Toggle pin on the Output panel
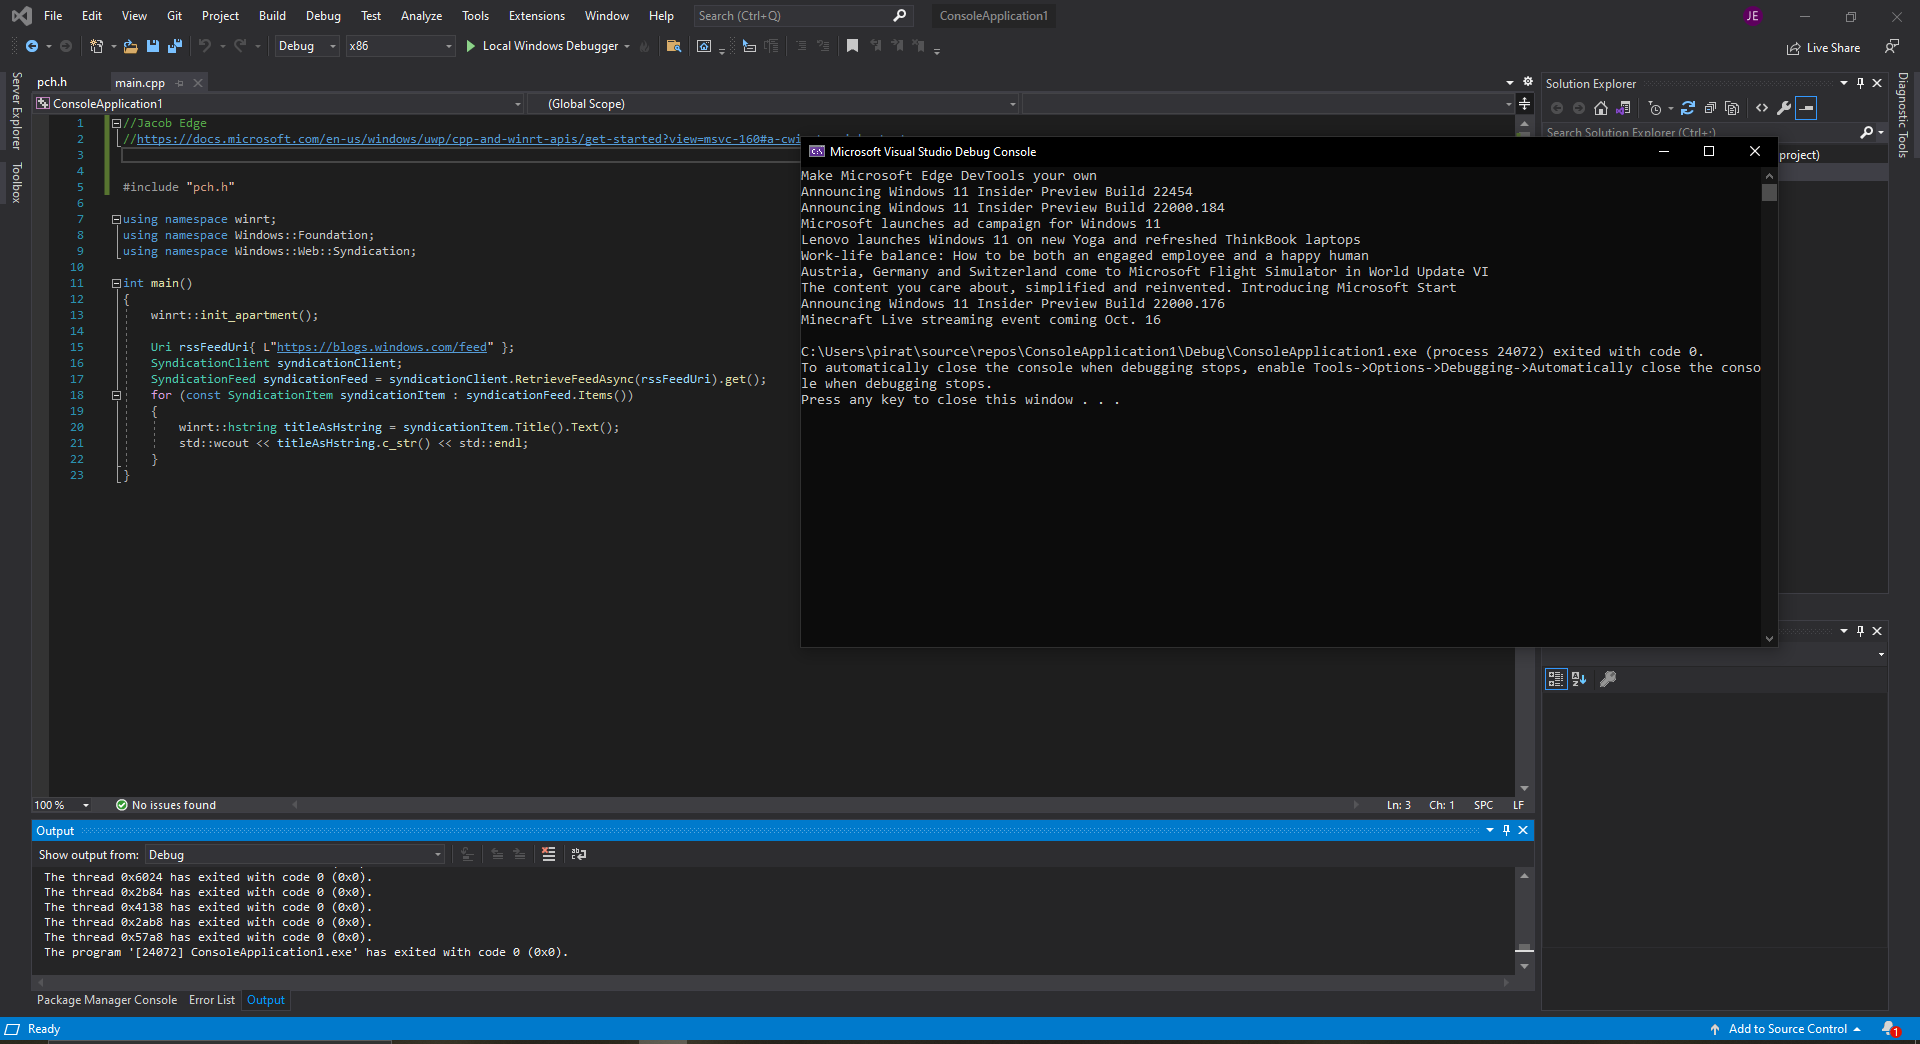This screenshot has width=1920, height=1044. [x=1507, y=830]
